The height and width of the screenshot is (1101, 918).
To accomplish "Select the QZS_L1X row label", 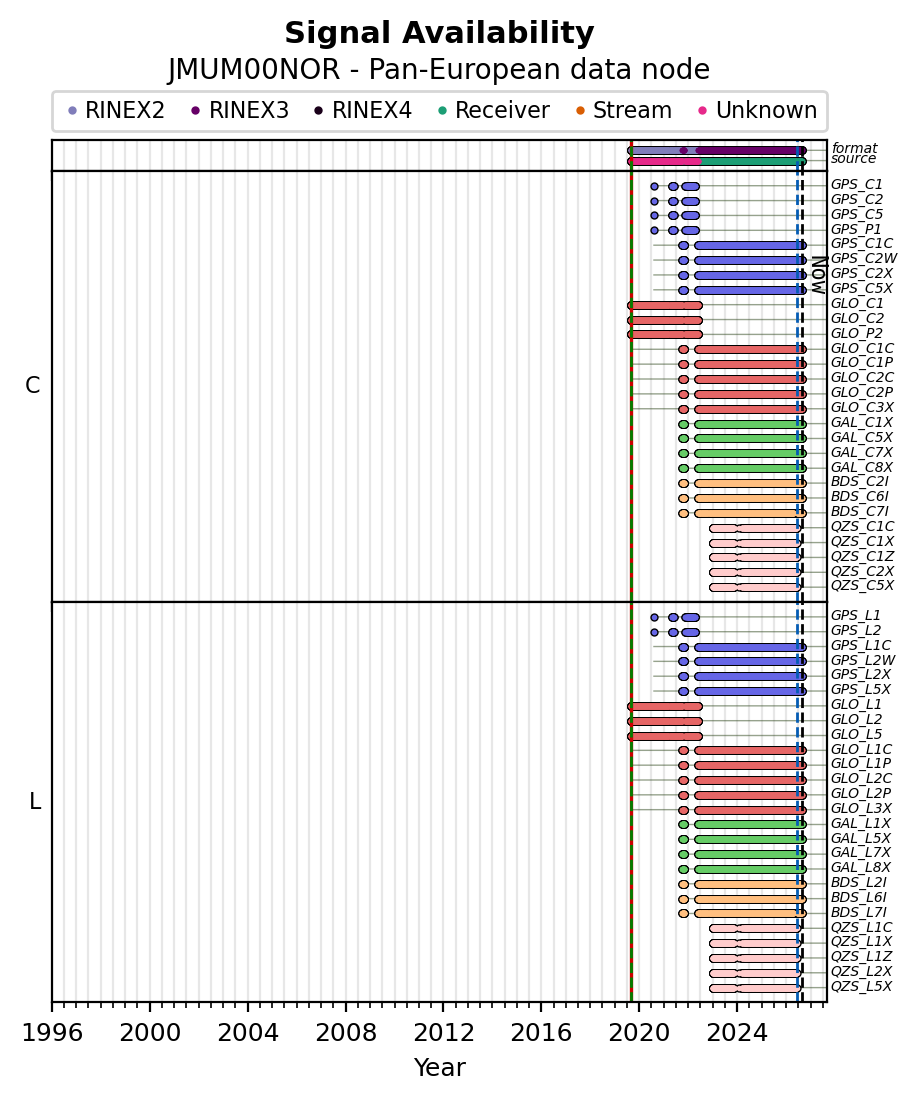I will tap(862, 942).
